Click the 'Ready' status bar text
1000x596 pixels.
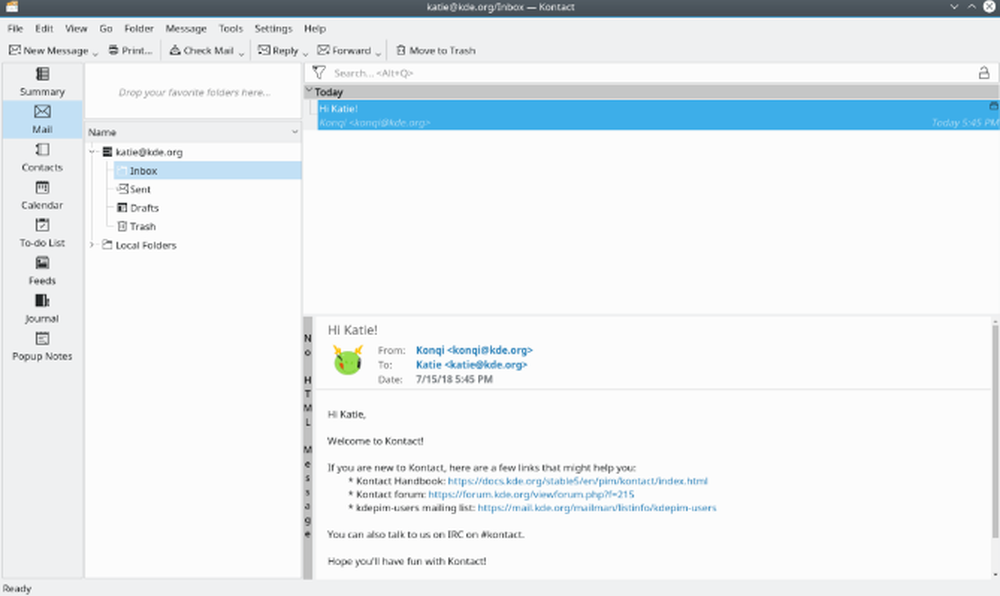[x=17, y=588]
